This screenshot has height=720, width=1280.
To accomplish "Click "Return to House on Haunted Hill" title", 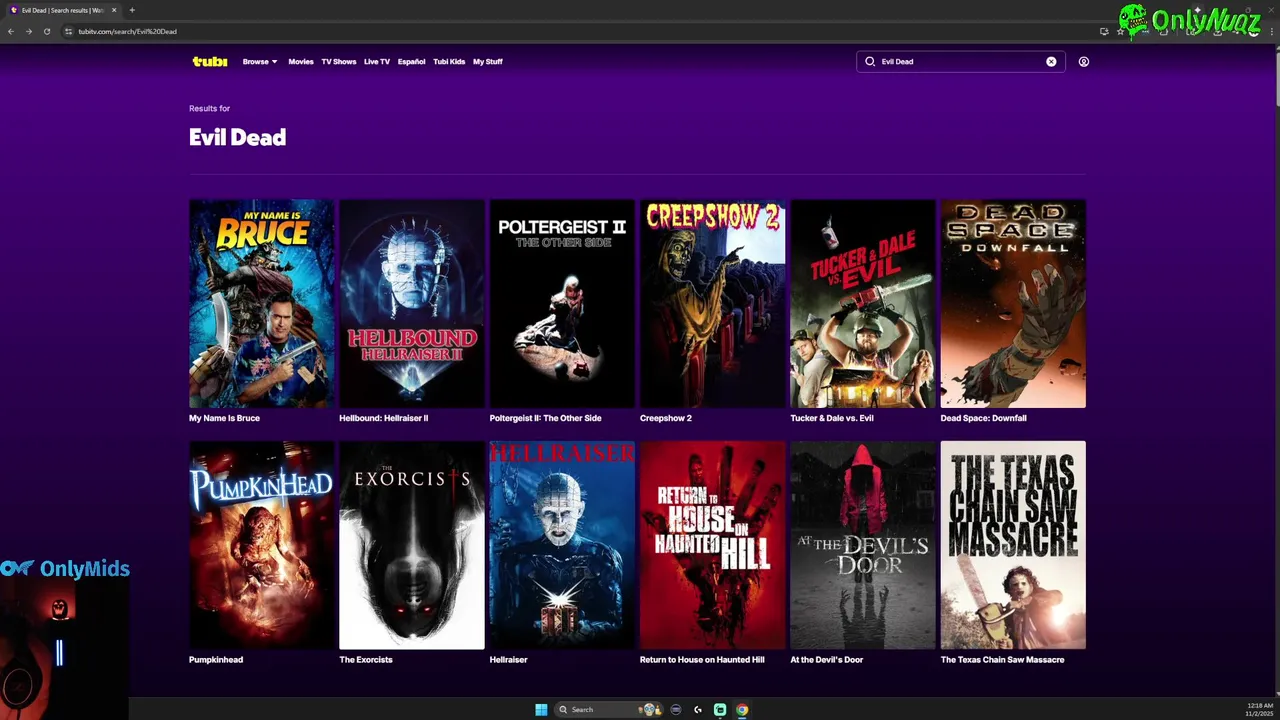I will tap(702, 660).
